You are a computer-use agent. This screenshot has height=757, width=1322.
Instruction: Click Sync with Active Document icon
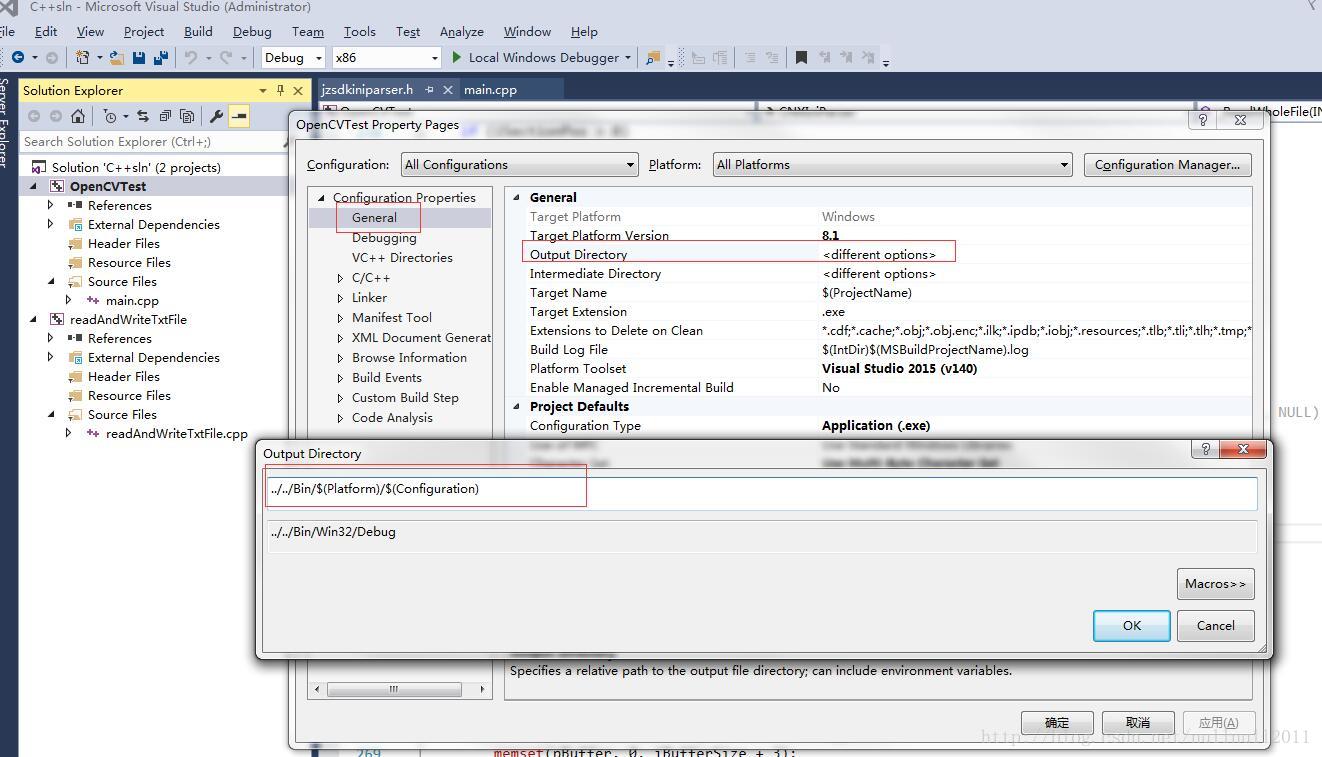coord(143,116)
